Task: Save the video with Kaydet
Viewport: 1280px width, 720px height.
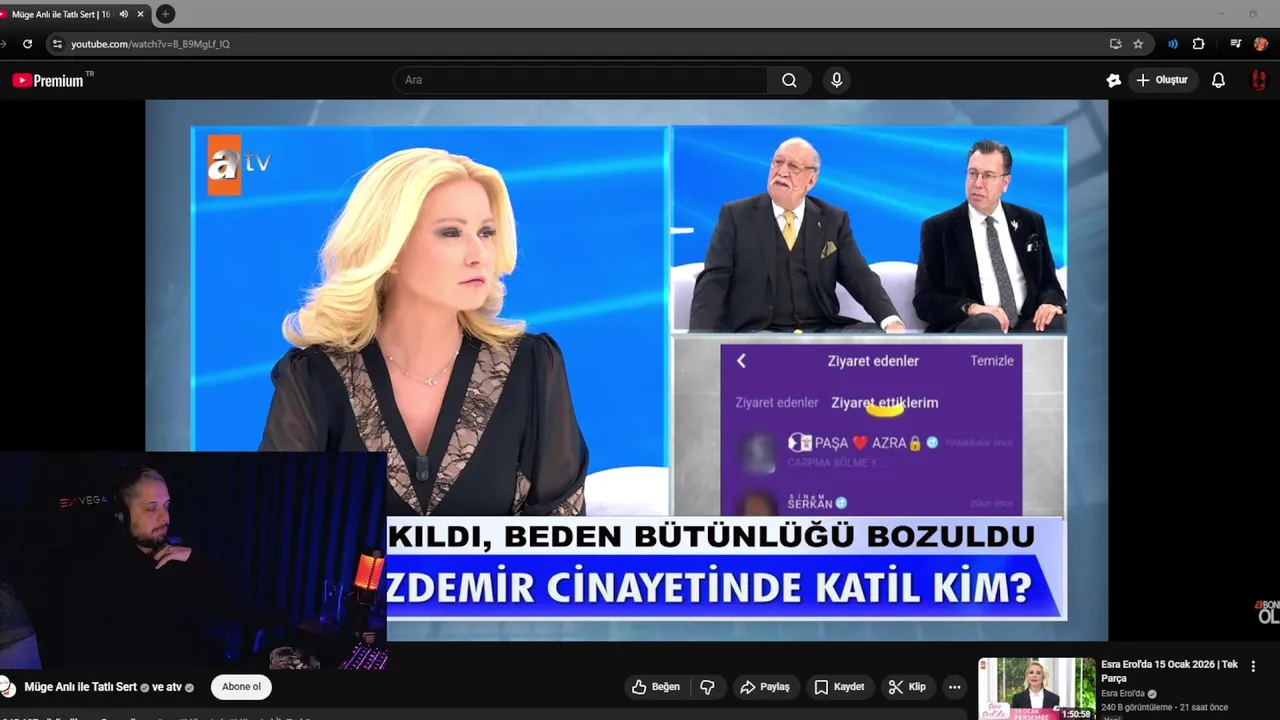Action: 839,687
